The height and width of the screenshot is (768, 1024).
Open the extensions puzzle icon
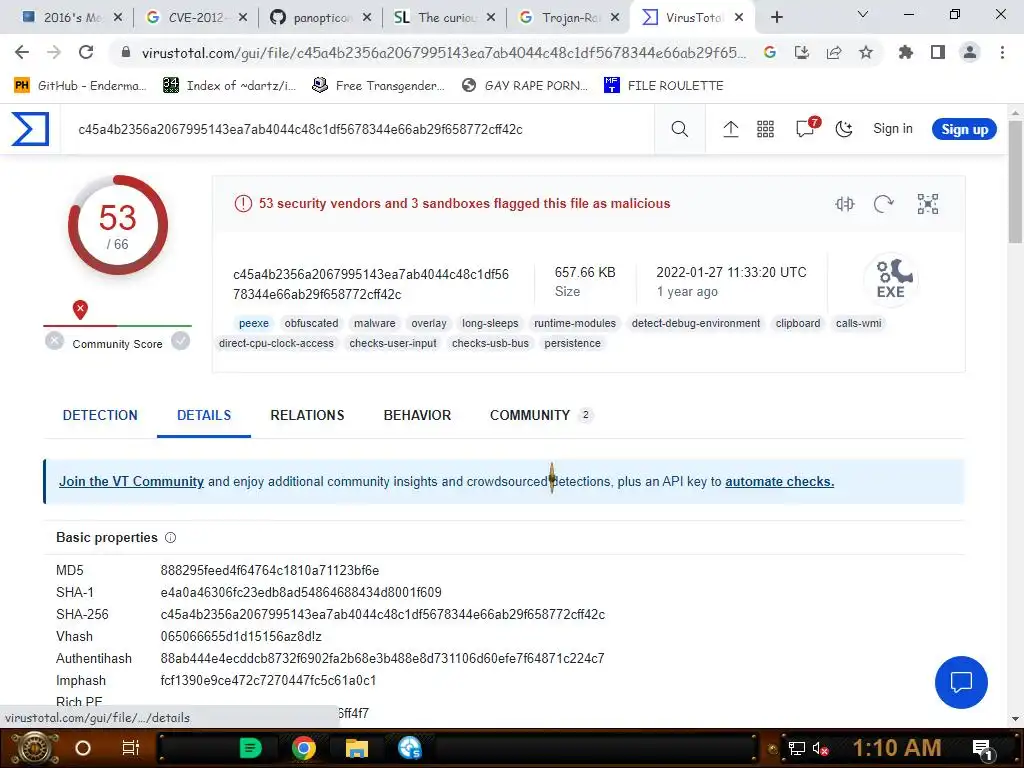[905, 52]
